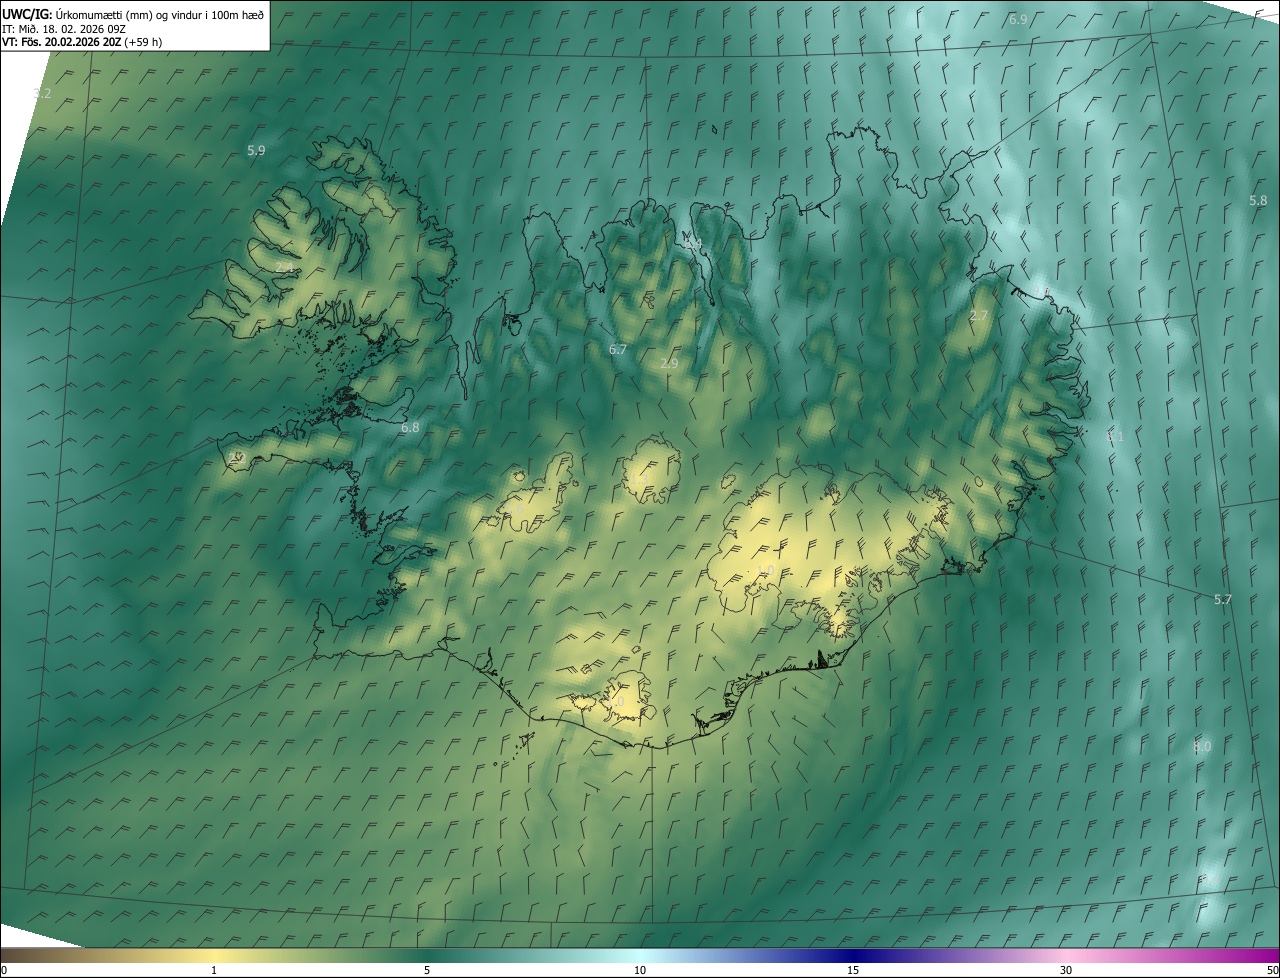Click the "VT: Fös. 20.02.2026 20Z (+59 h)" line
The image size is (1280, 978).
pyautogui.click(x=82, y=42)
